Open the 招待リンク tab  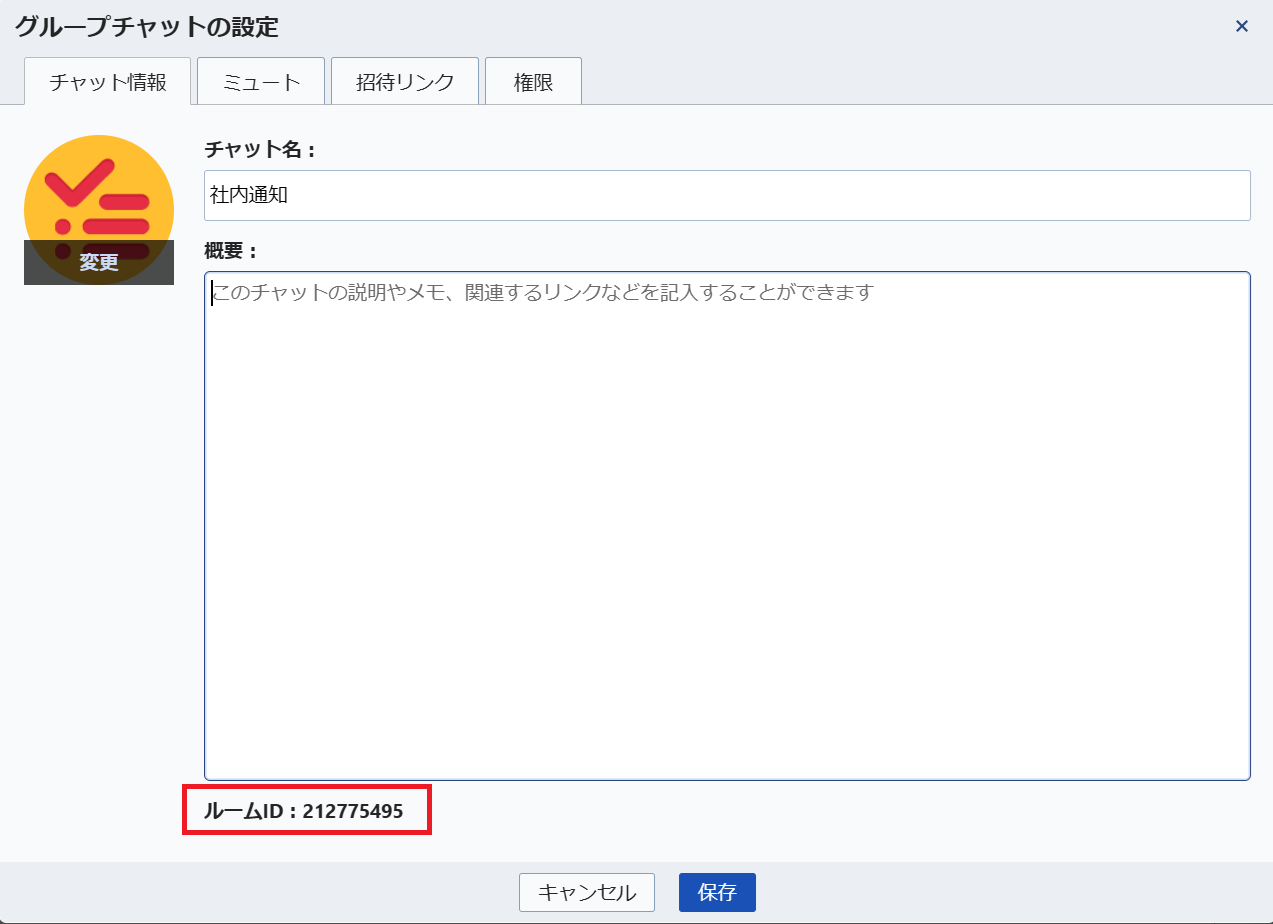click(405, 81)
